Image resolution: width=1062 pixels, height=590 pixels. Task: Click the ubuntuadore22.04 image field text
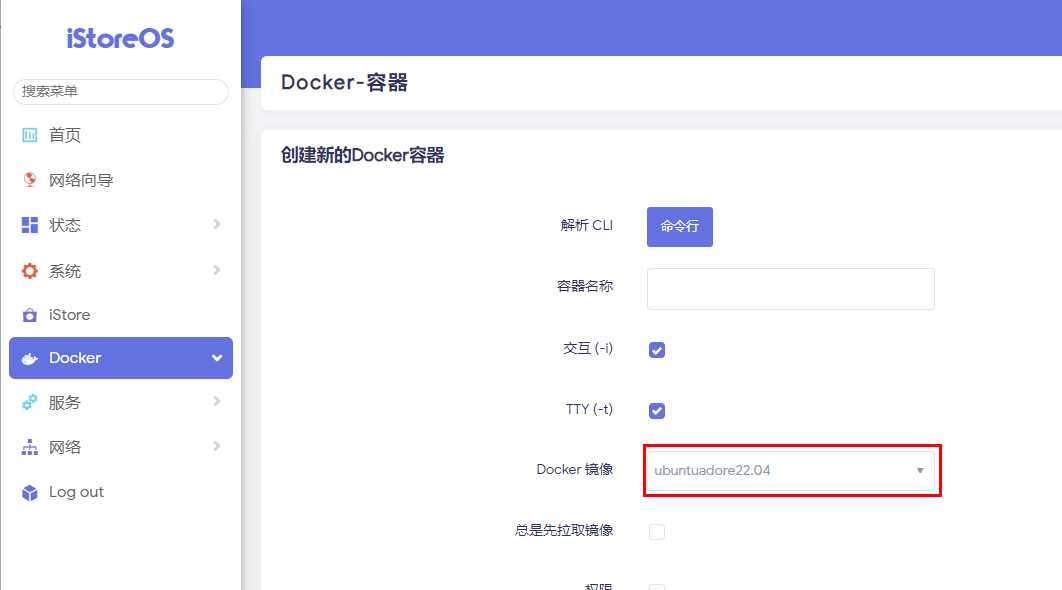(x=712, y=471)
